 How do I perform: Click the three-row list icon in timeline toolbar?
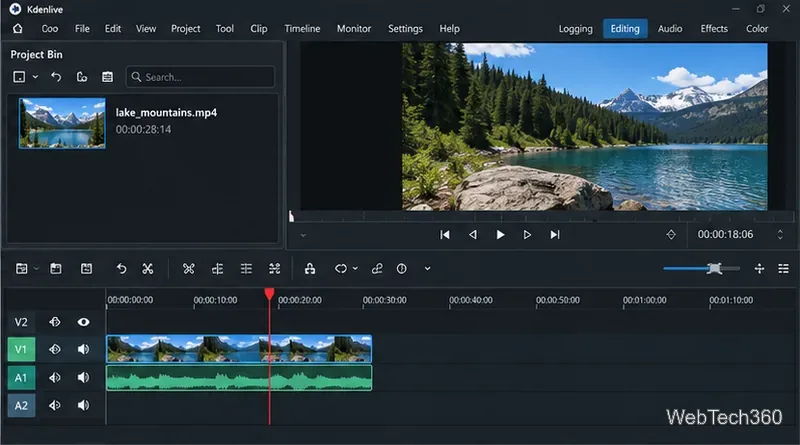pos(246,269)
